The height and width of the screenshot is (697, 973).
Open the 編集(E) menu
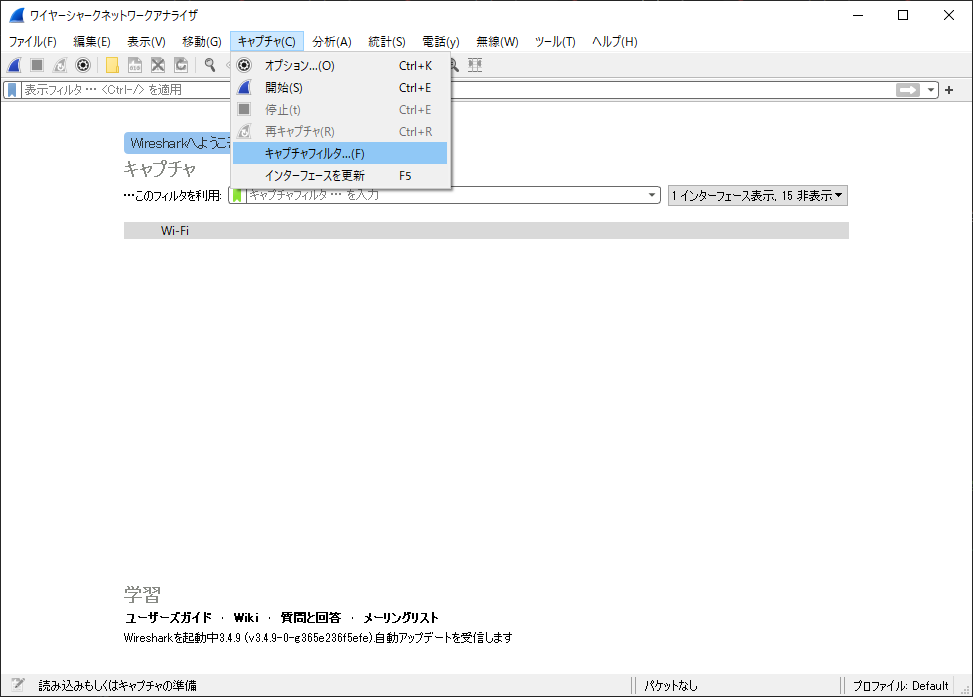(92, 42)
